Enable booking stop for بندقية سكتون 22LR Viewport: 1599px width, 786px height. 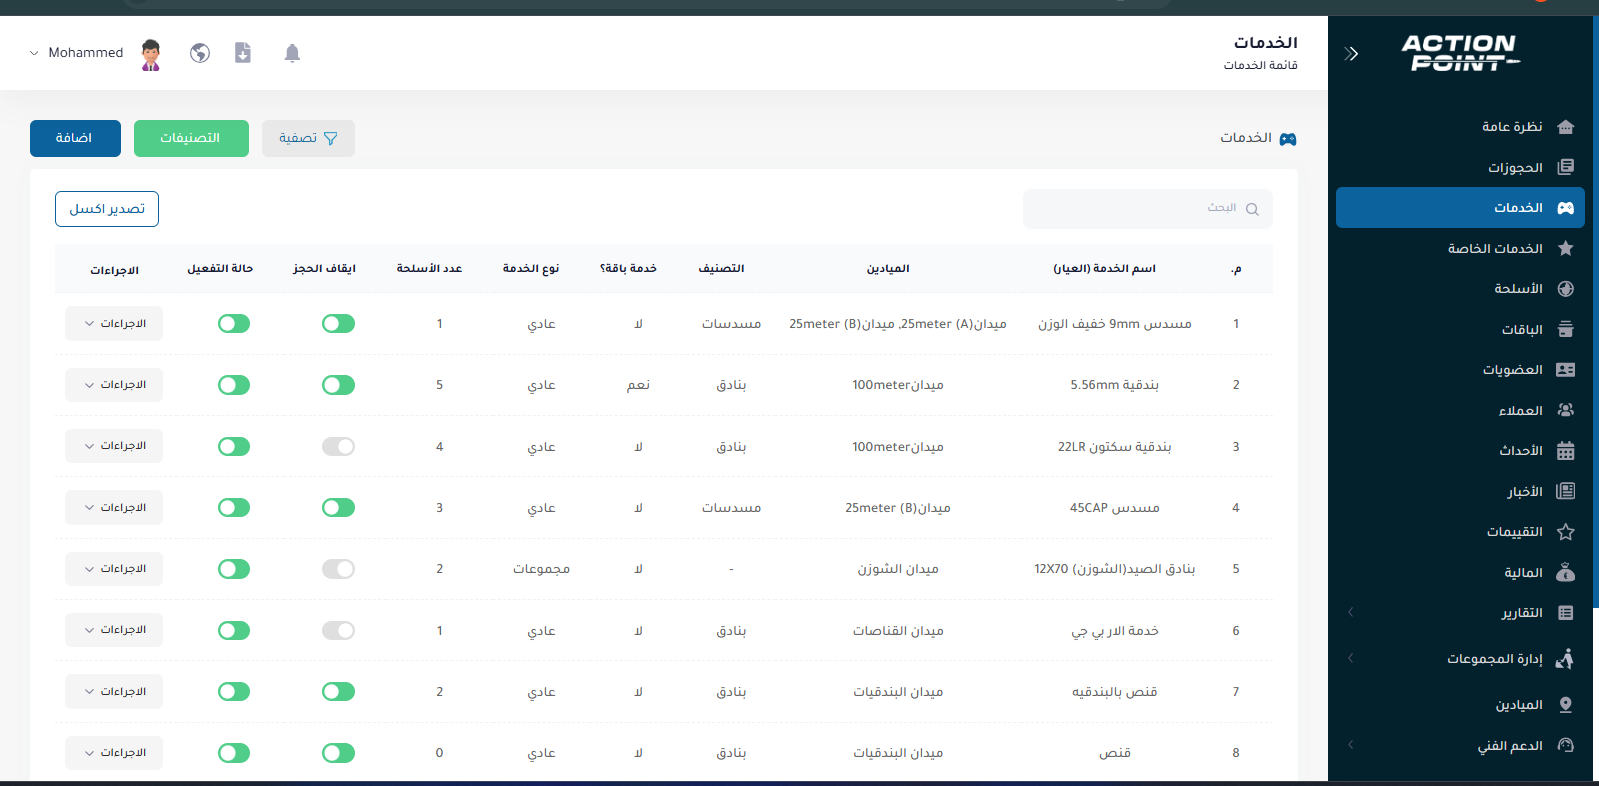(338, 446)
